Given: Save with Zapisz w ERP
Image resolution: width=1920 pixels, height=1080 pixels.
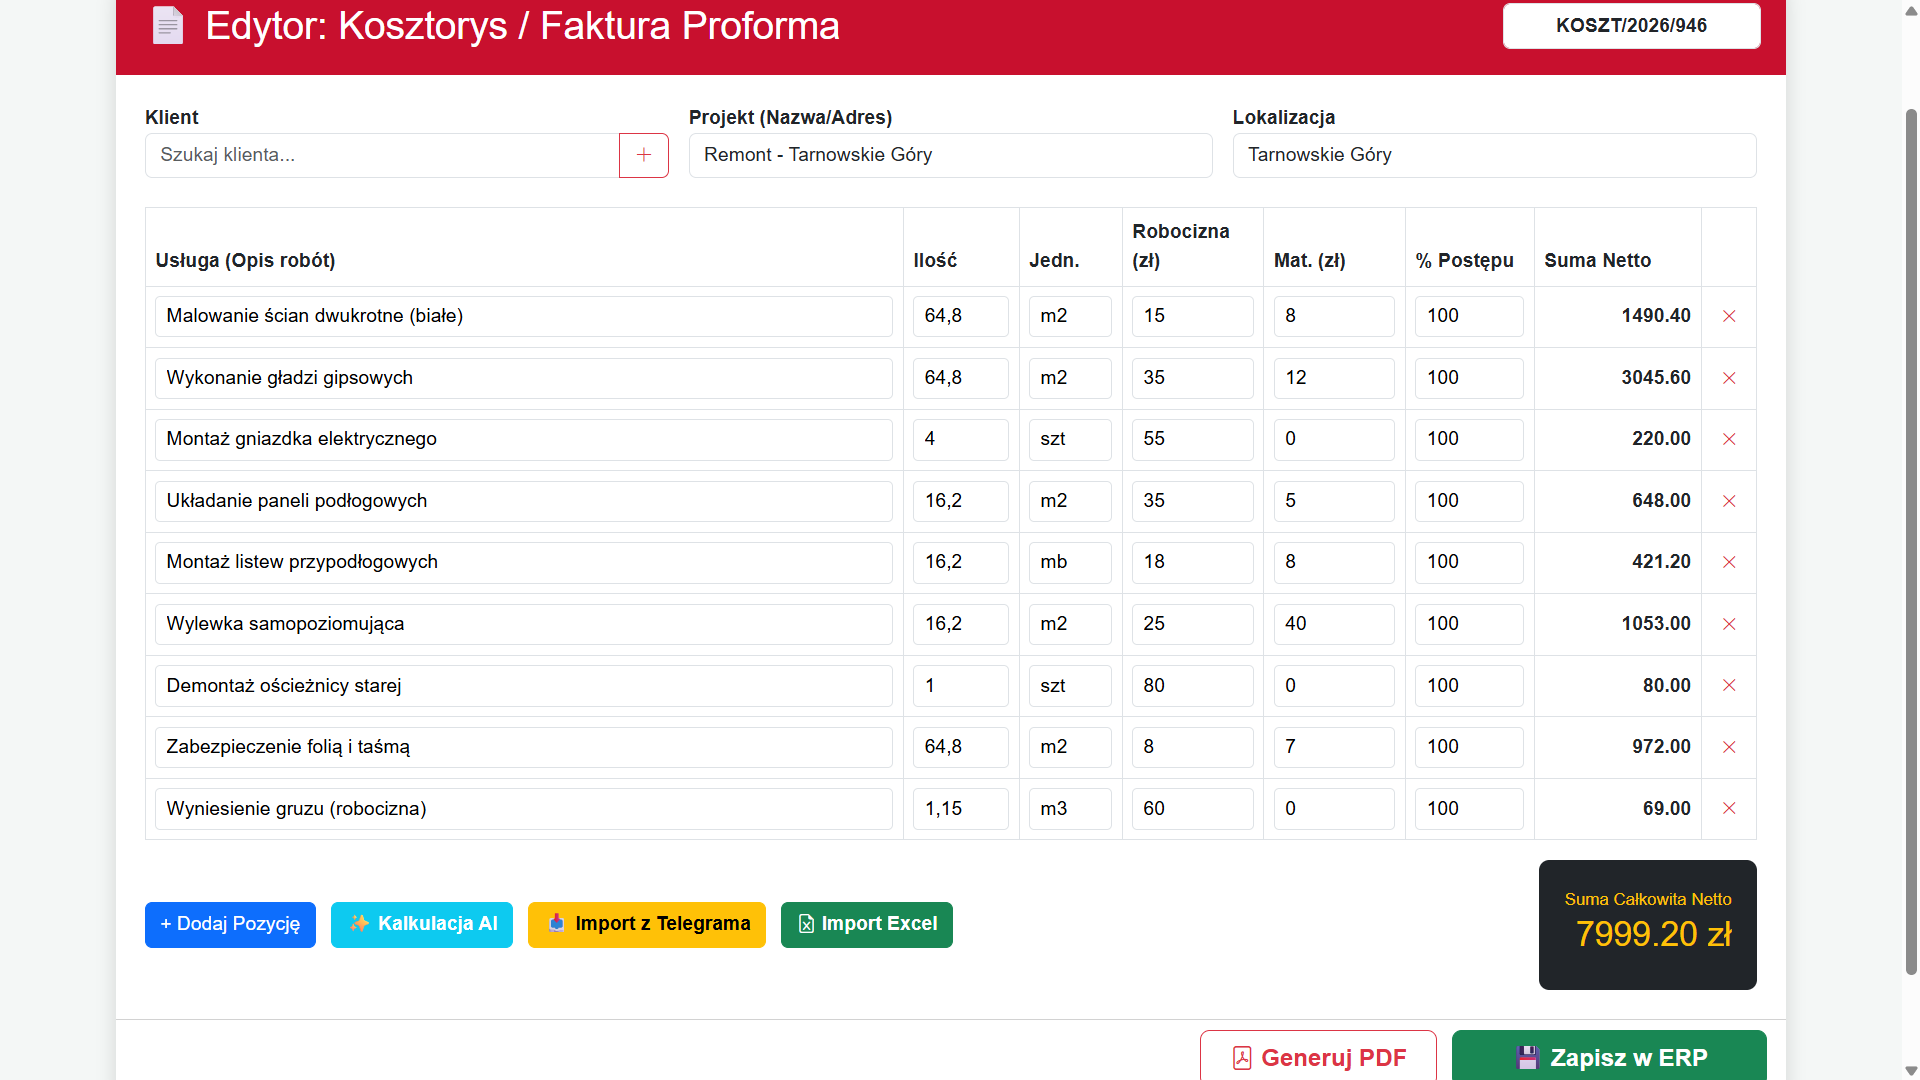Looking at the screenshot, I should tap(1609, 1056).
